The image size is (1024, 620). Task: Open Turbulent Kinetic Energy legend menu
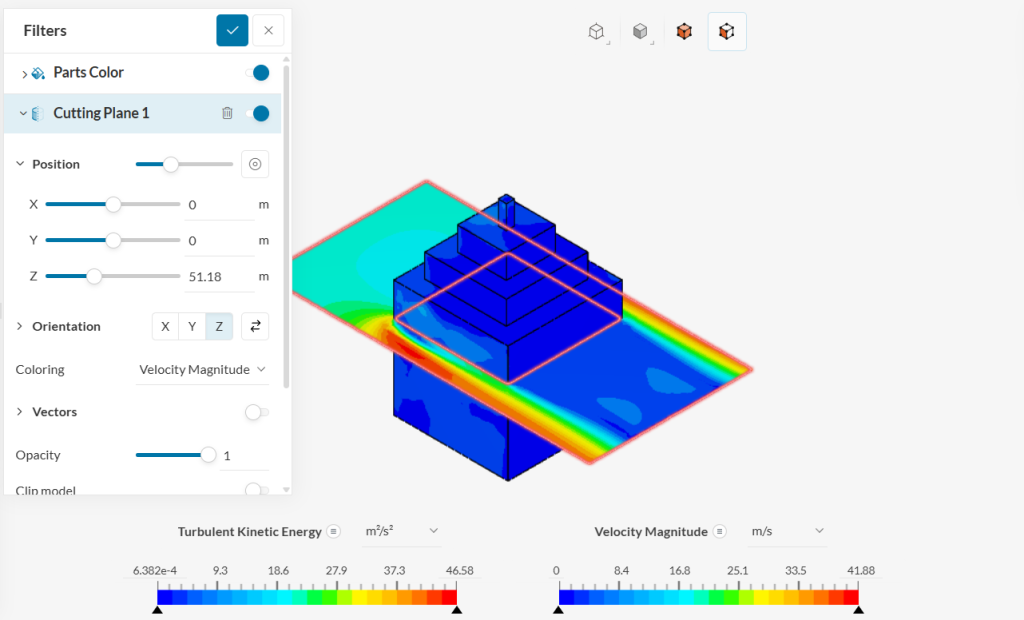point(334,532)
